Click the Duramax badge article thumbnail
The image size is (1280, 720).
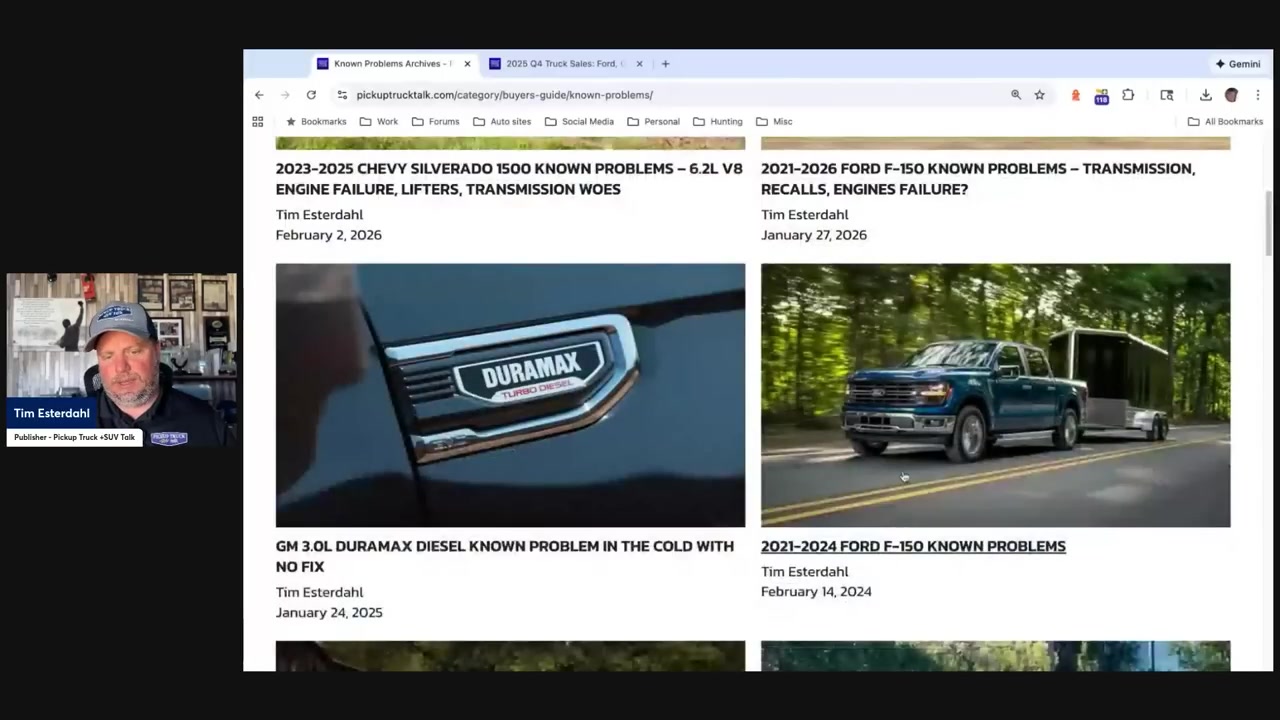point(510,395)
